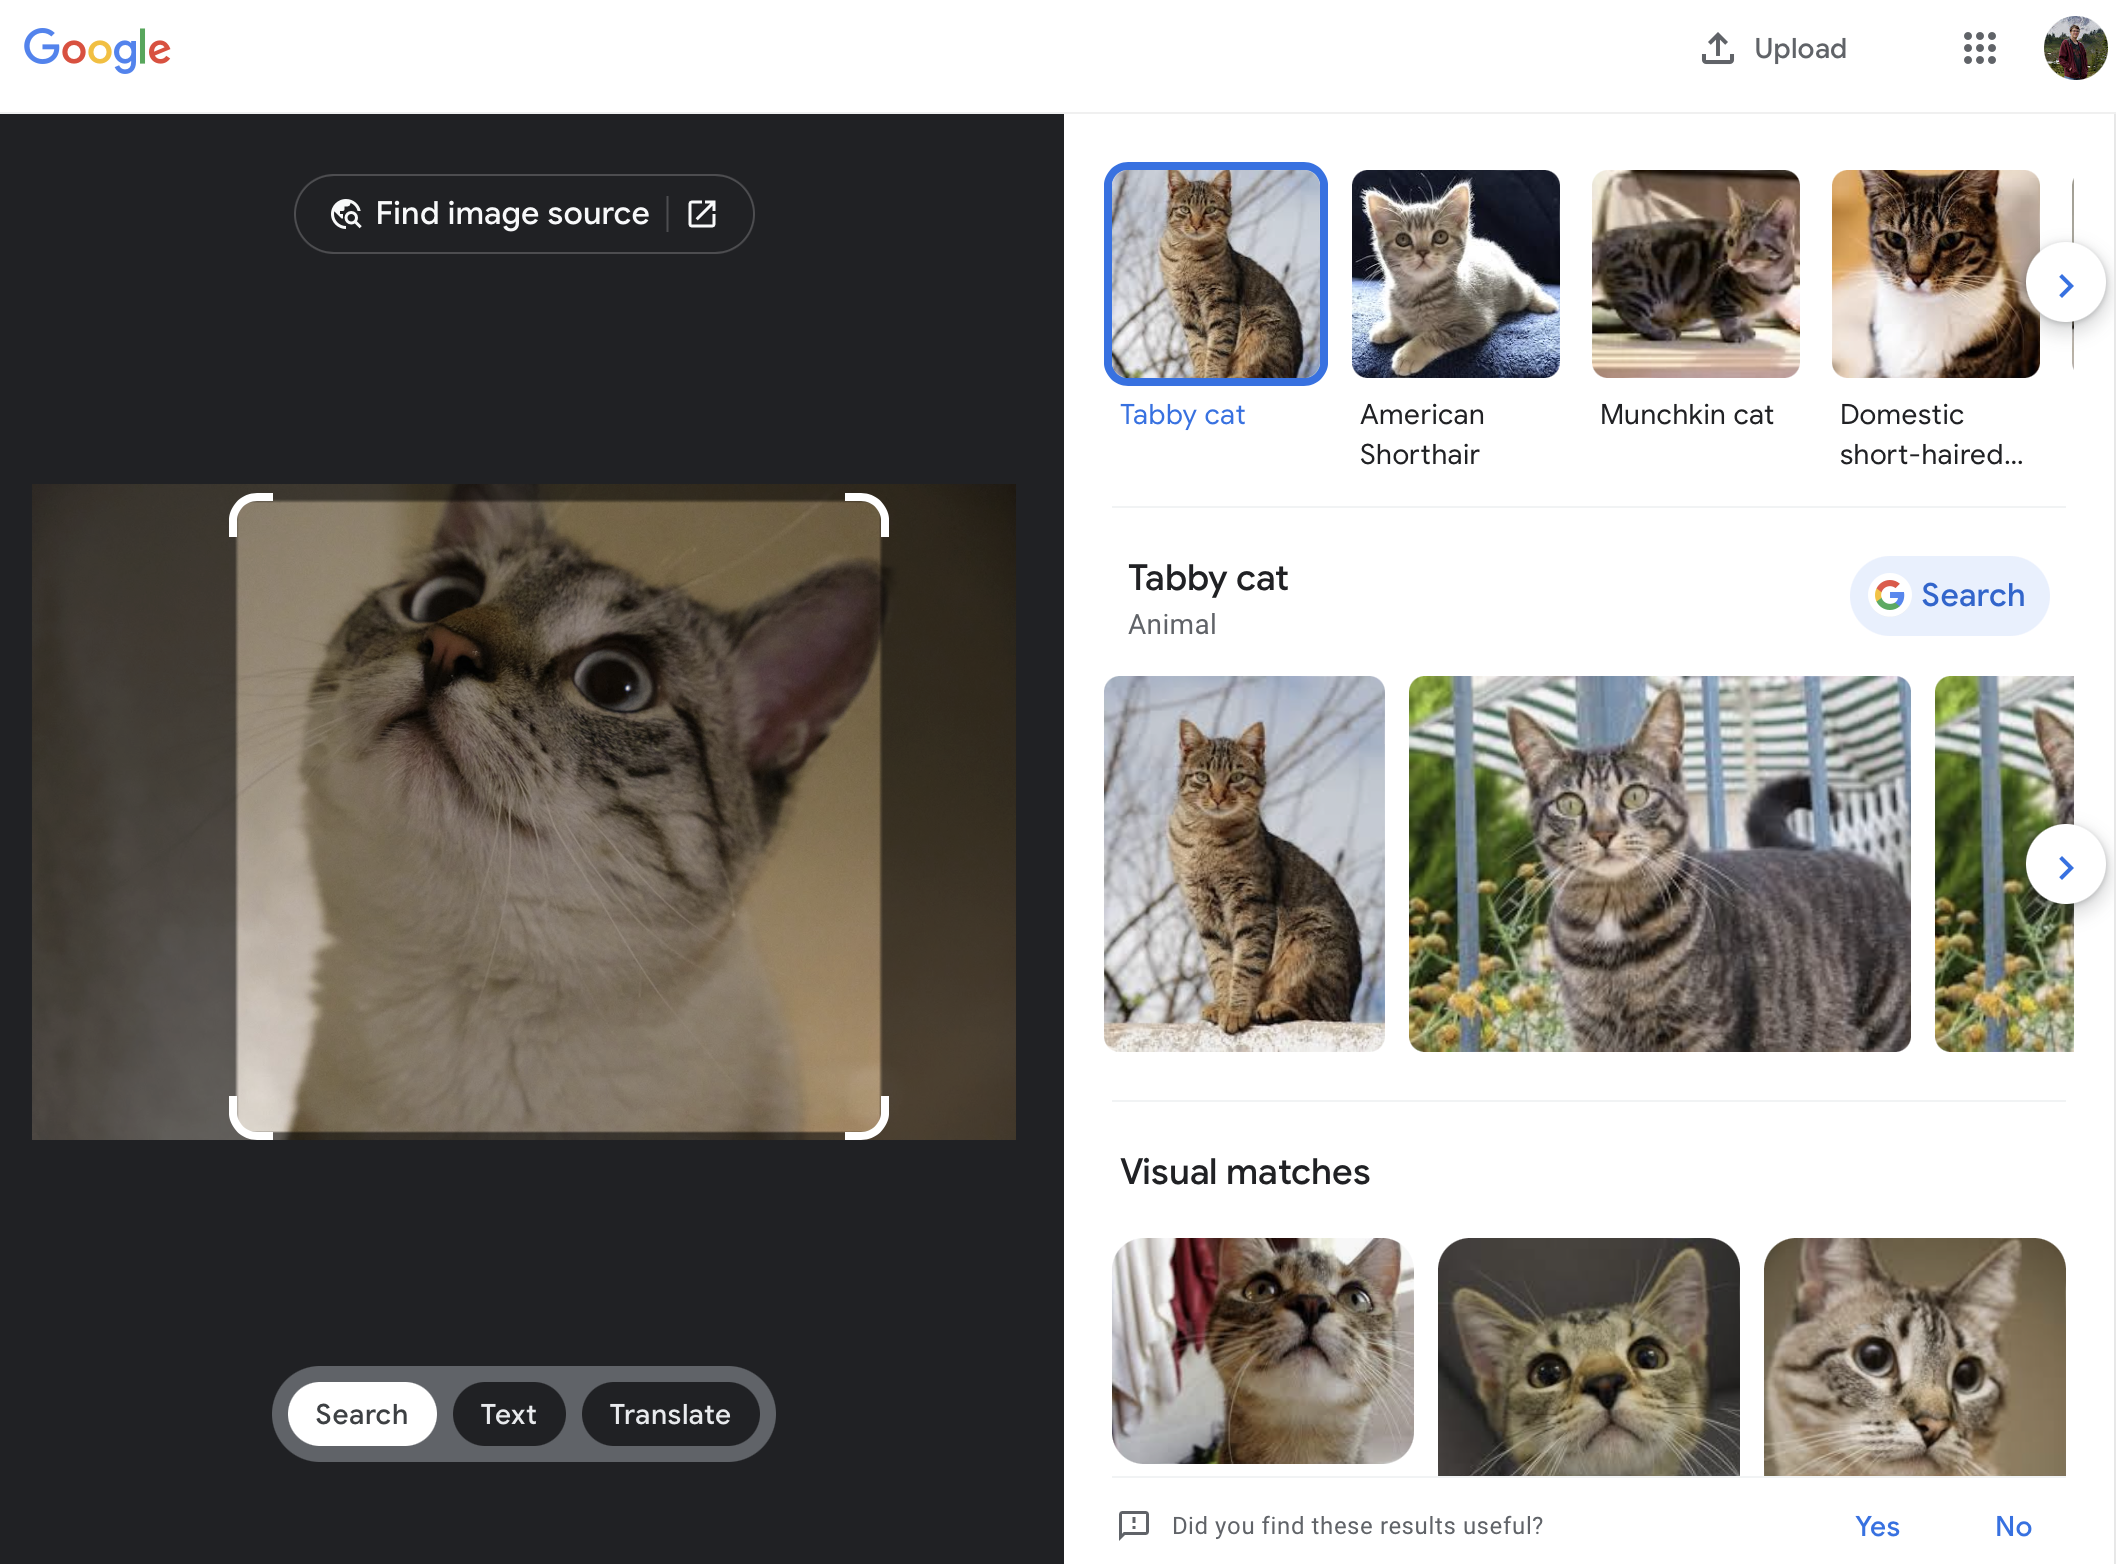The image size is (2116, 1564).
Task: Open the Upload option
Action: (1772, 48)
